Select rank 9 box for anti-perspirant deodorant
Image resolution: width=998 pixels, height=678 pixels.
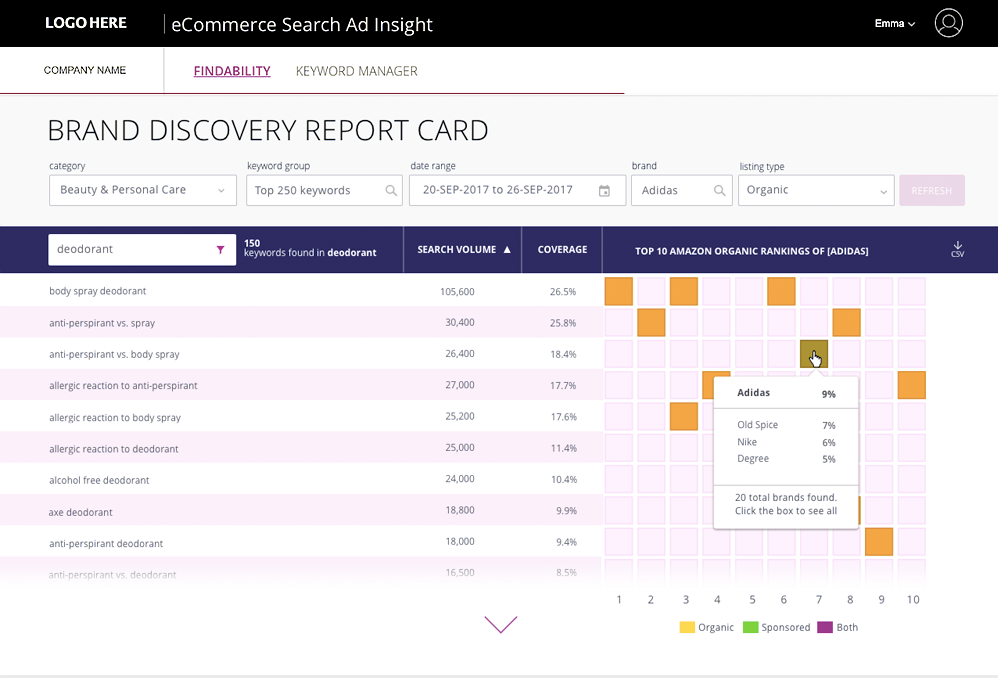click(x=879, y=542)
